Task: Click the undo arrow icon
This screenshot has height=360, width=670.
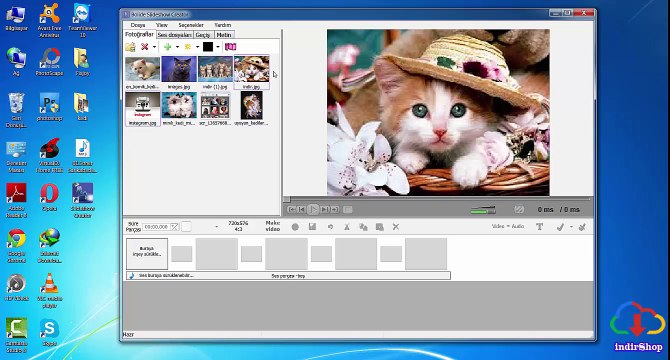Action: click(x=330, y=227)
